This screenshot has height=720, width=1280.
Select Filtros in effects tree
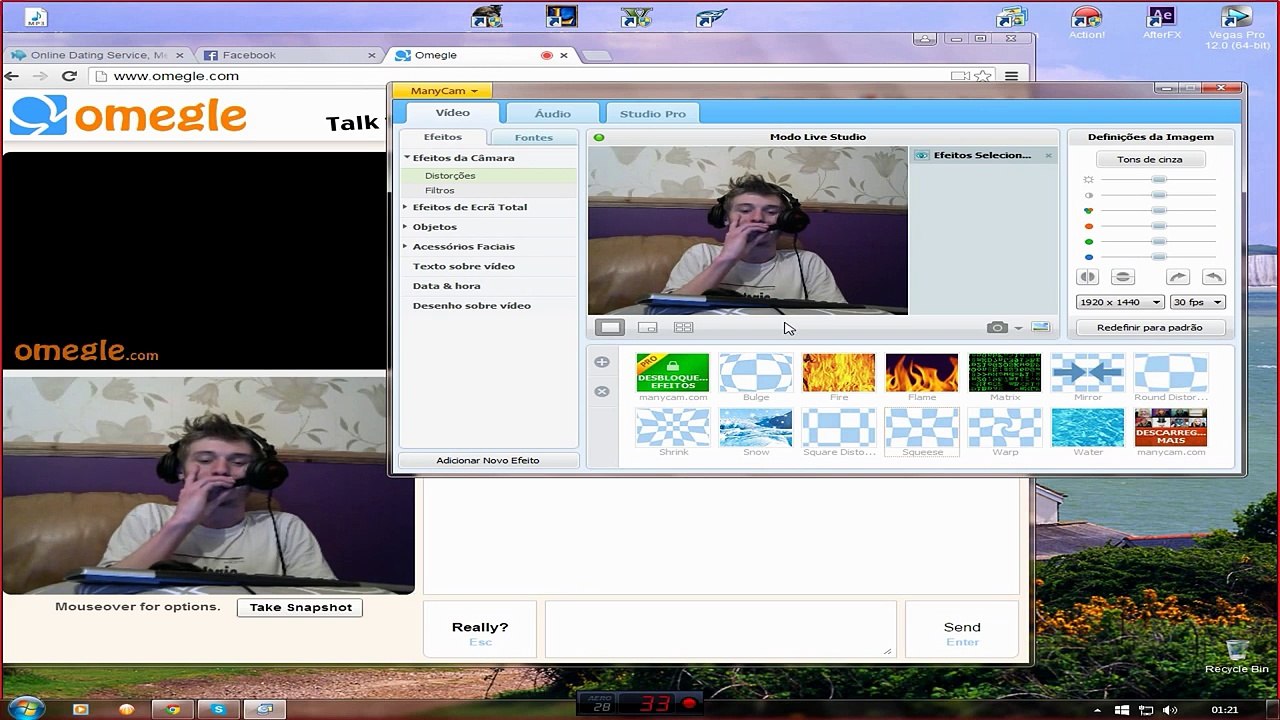440,190
